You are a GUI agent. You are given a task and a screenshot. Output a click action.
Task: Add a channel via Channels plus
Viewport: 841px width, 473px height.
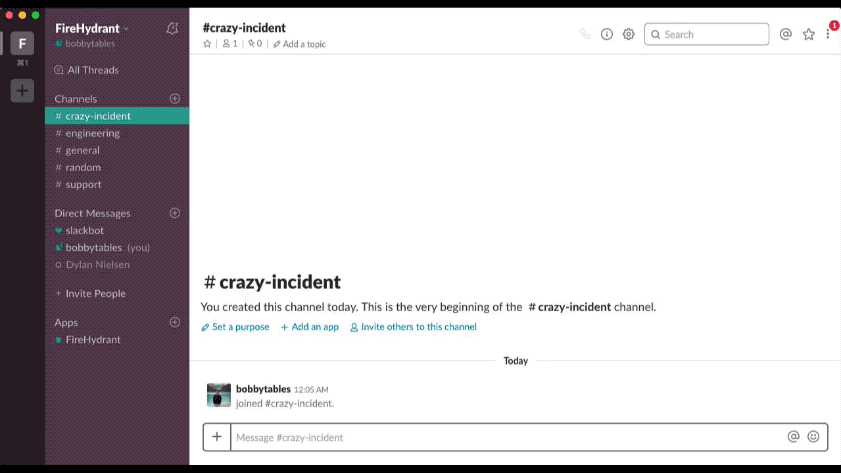(x=175, y=99)
